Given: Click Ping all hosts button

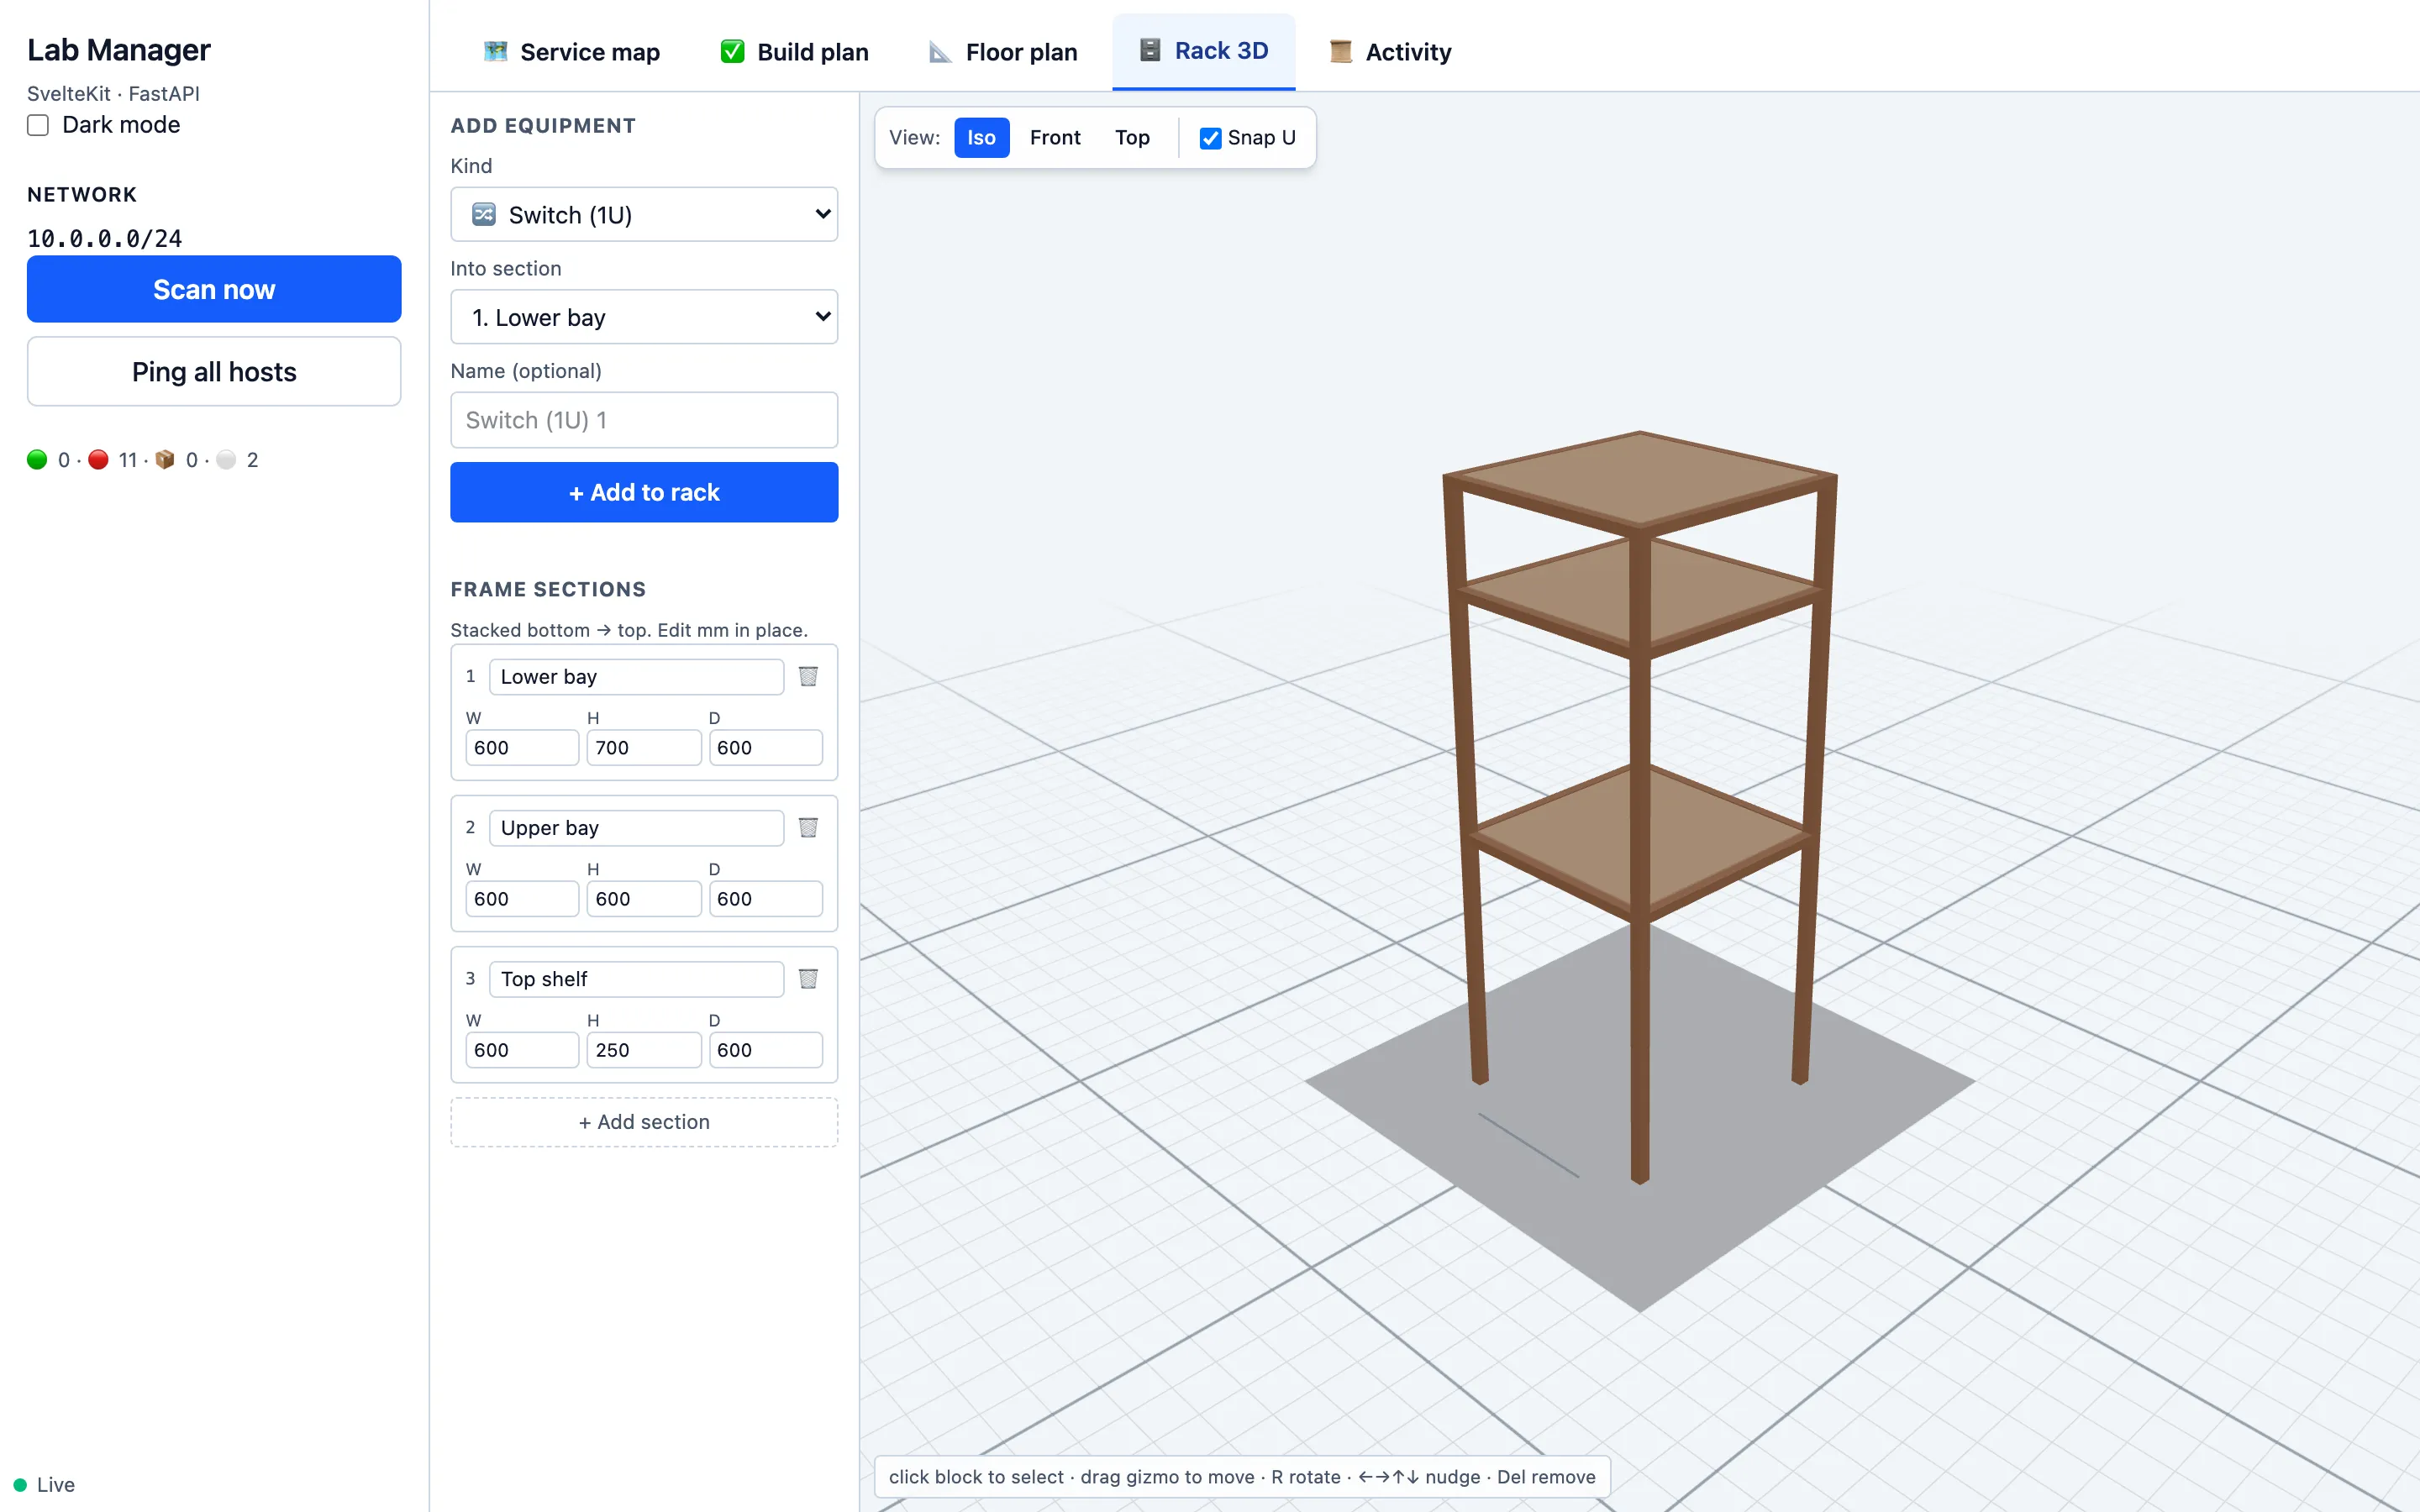Looking at the screenshot, I should point(214,372).
